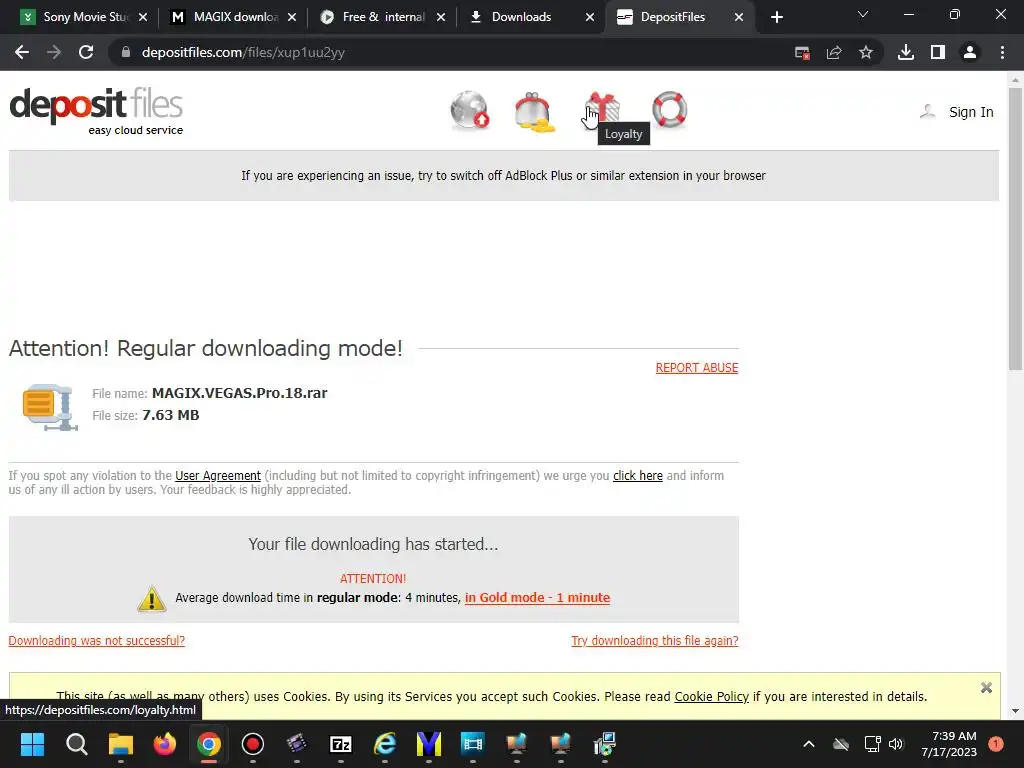Open the globe upload icon

pos(470,110)
